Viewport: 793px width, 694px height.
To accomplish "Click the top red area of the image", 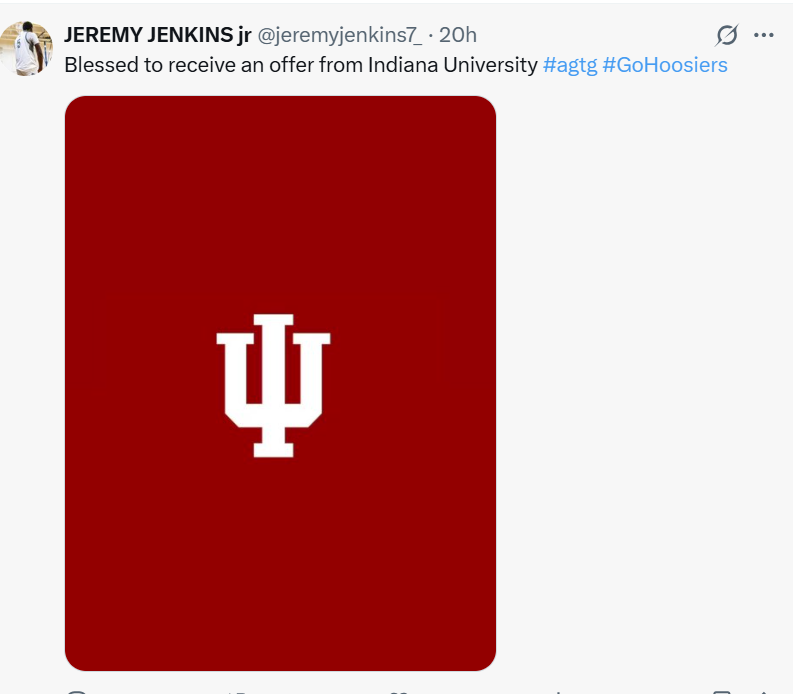I will [x=280, y=160].
